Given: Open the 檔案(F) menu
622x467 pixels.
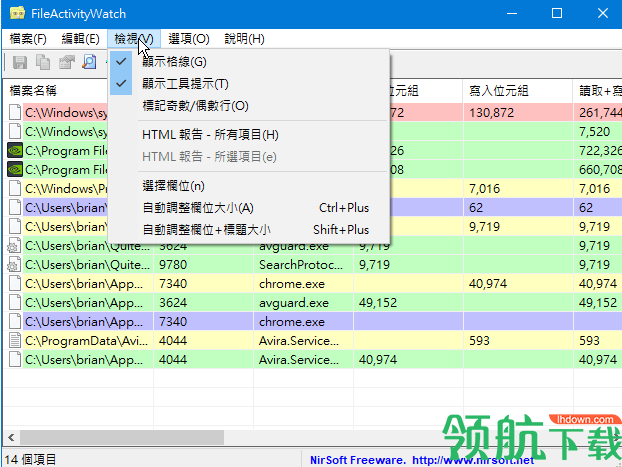Looking at the screenshot, I should [x=28, y=39].
